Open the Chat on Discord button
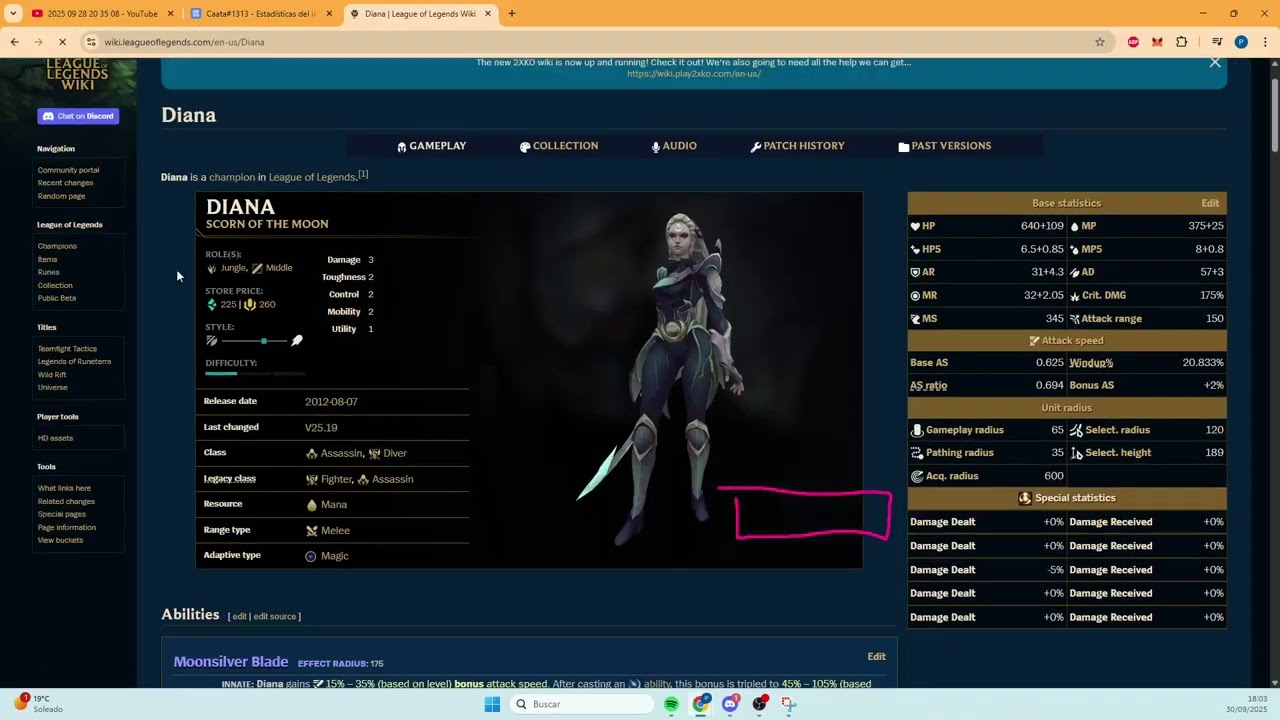 click(78, 116)
